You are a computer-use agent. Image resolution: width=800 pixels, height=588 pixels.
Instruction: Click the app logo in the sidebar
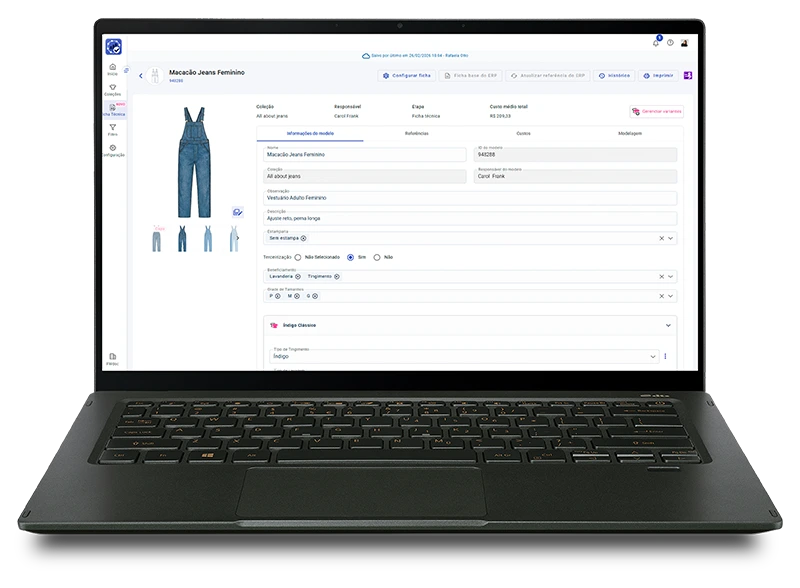pos(113,47)
